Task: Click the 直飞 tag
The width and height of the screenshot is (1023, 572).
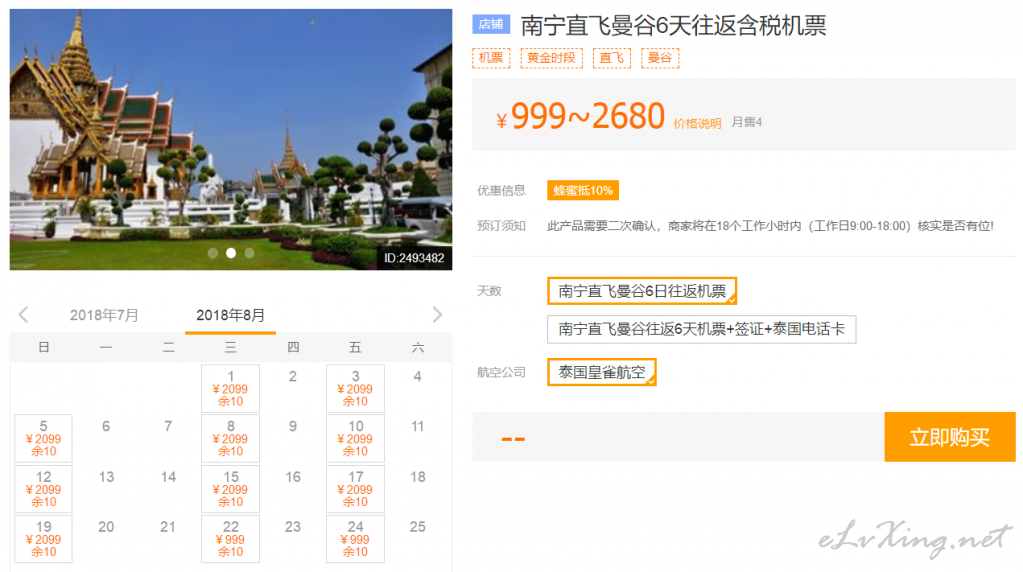Action: 611,58
